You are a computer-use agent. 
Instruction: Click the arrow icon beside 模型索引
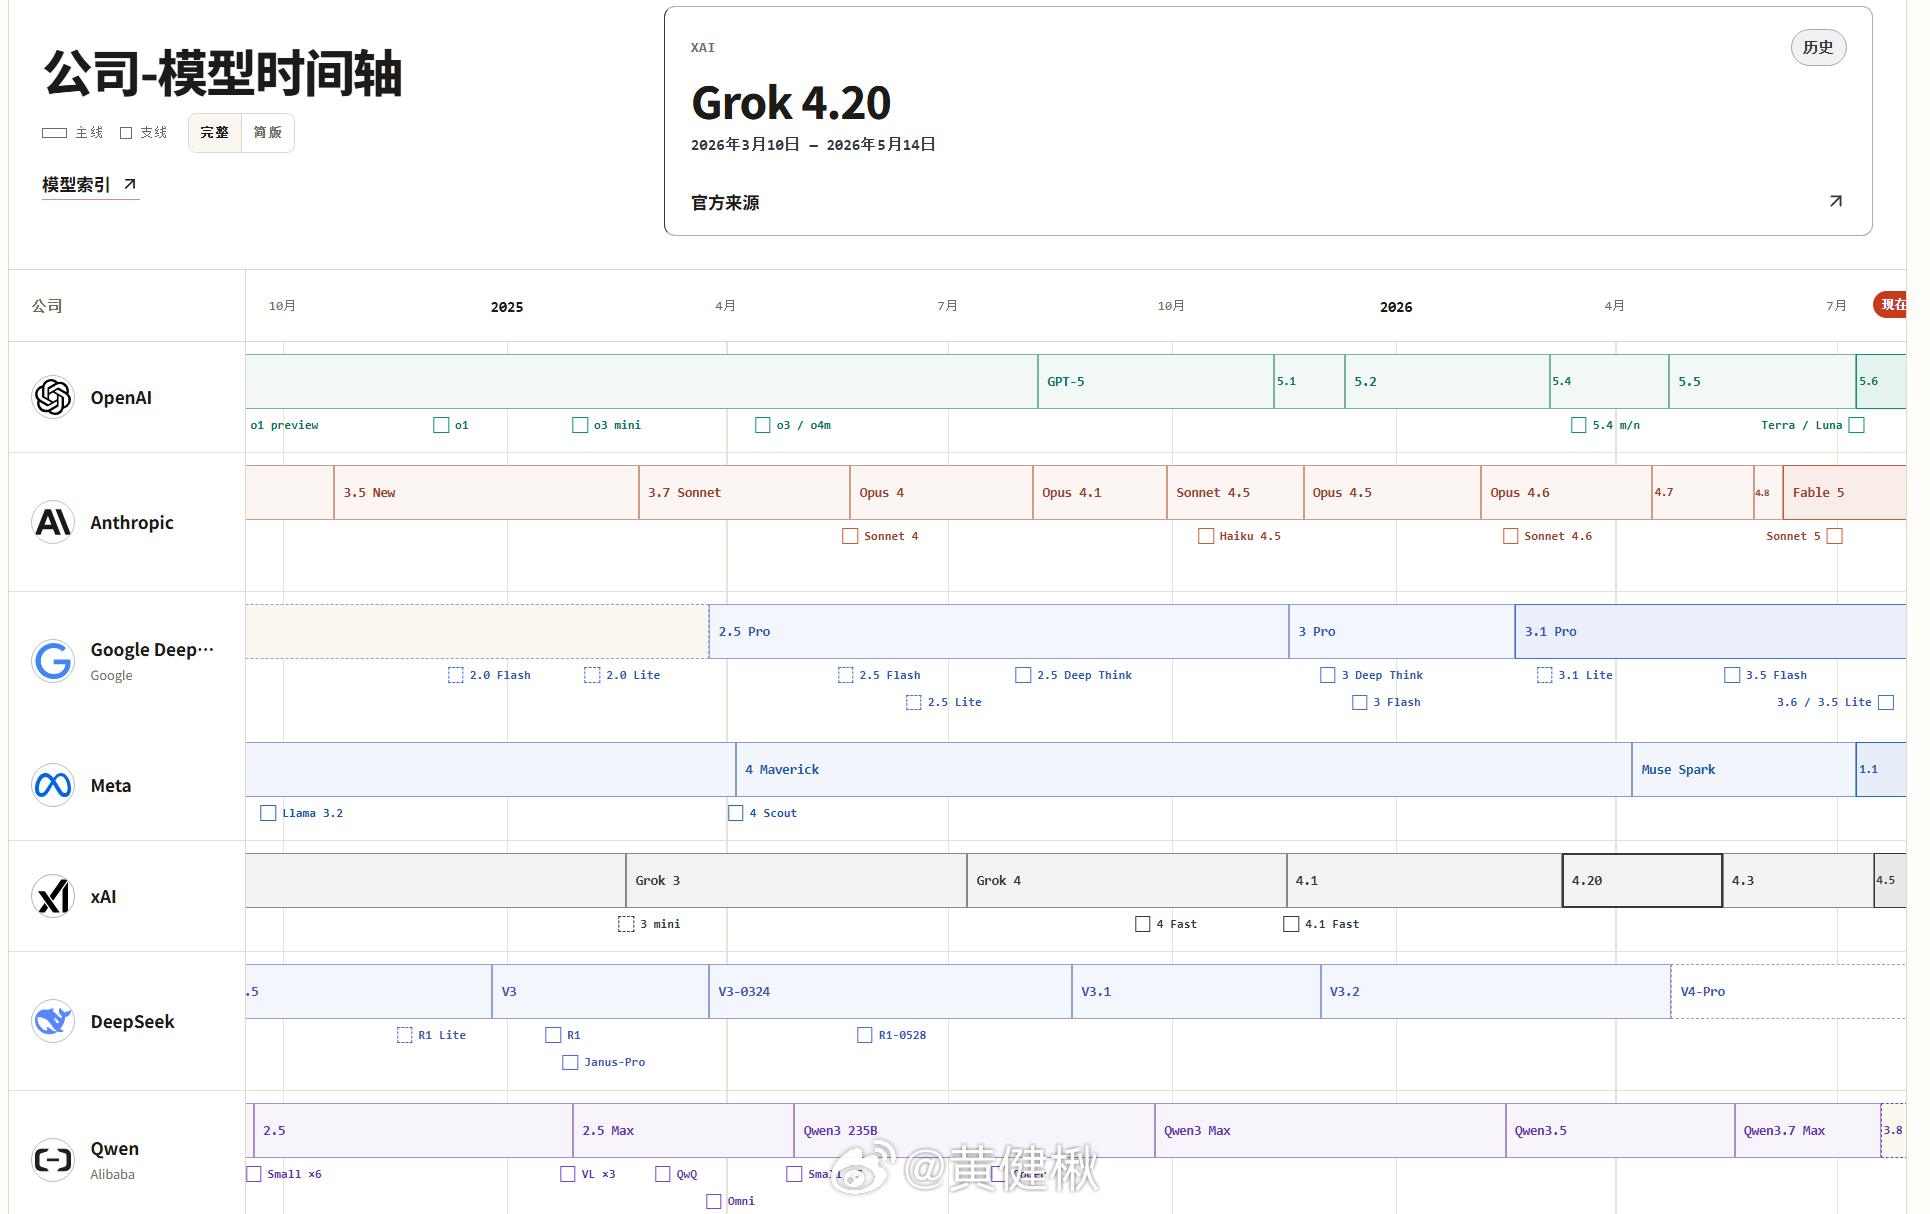coord(129,184)
